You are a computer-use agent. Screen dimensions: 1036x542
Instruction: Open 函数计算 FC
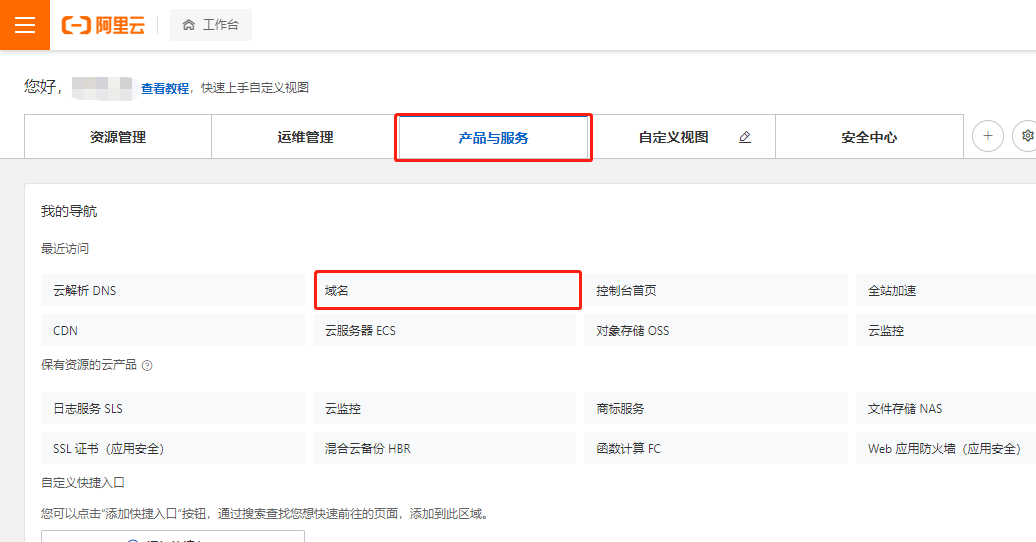tap(716, 449)
